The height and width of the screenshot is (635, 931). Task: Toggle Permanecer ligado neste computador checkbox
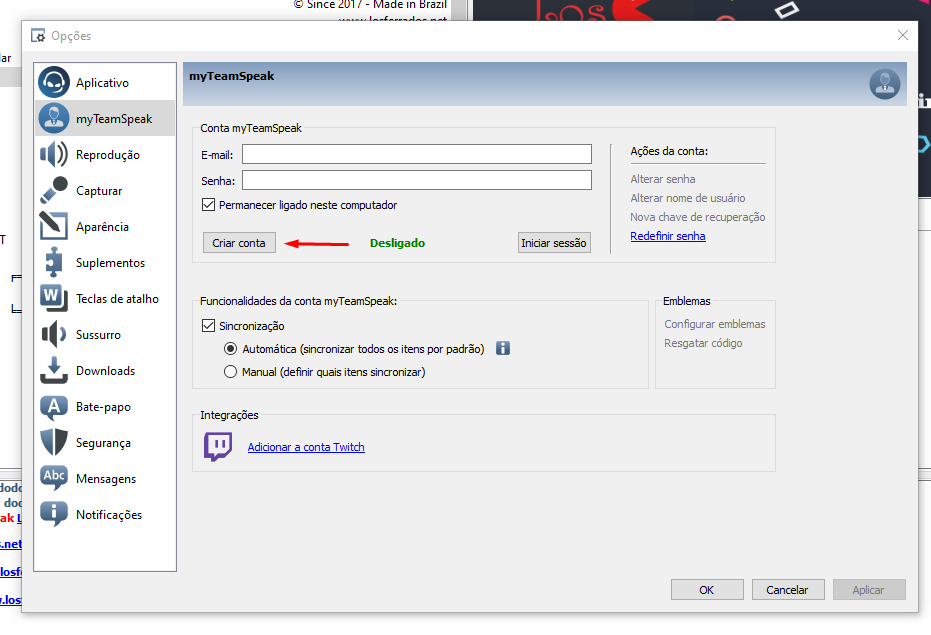tap(209, 205)
